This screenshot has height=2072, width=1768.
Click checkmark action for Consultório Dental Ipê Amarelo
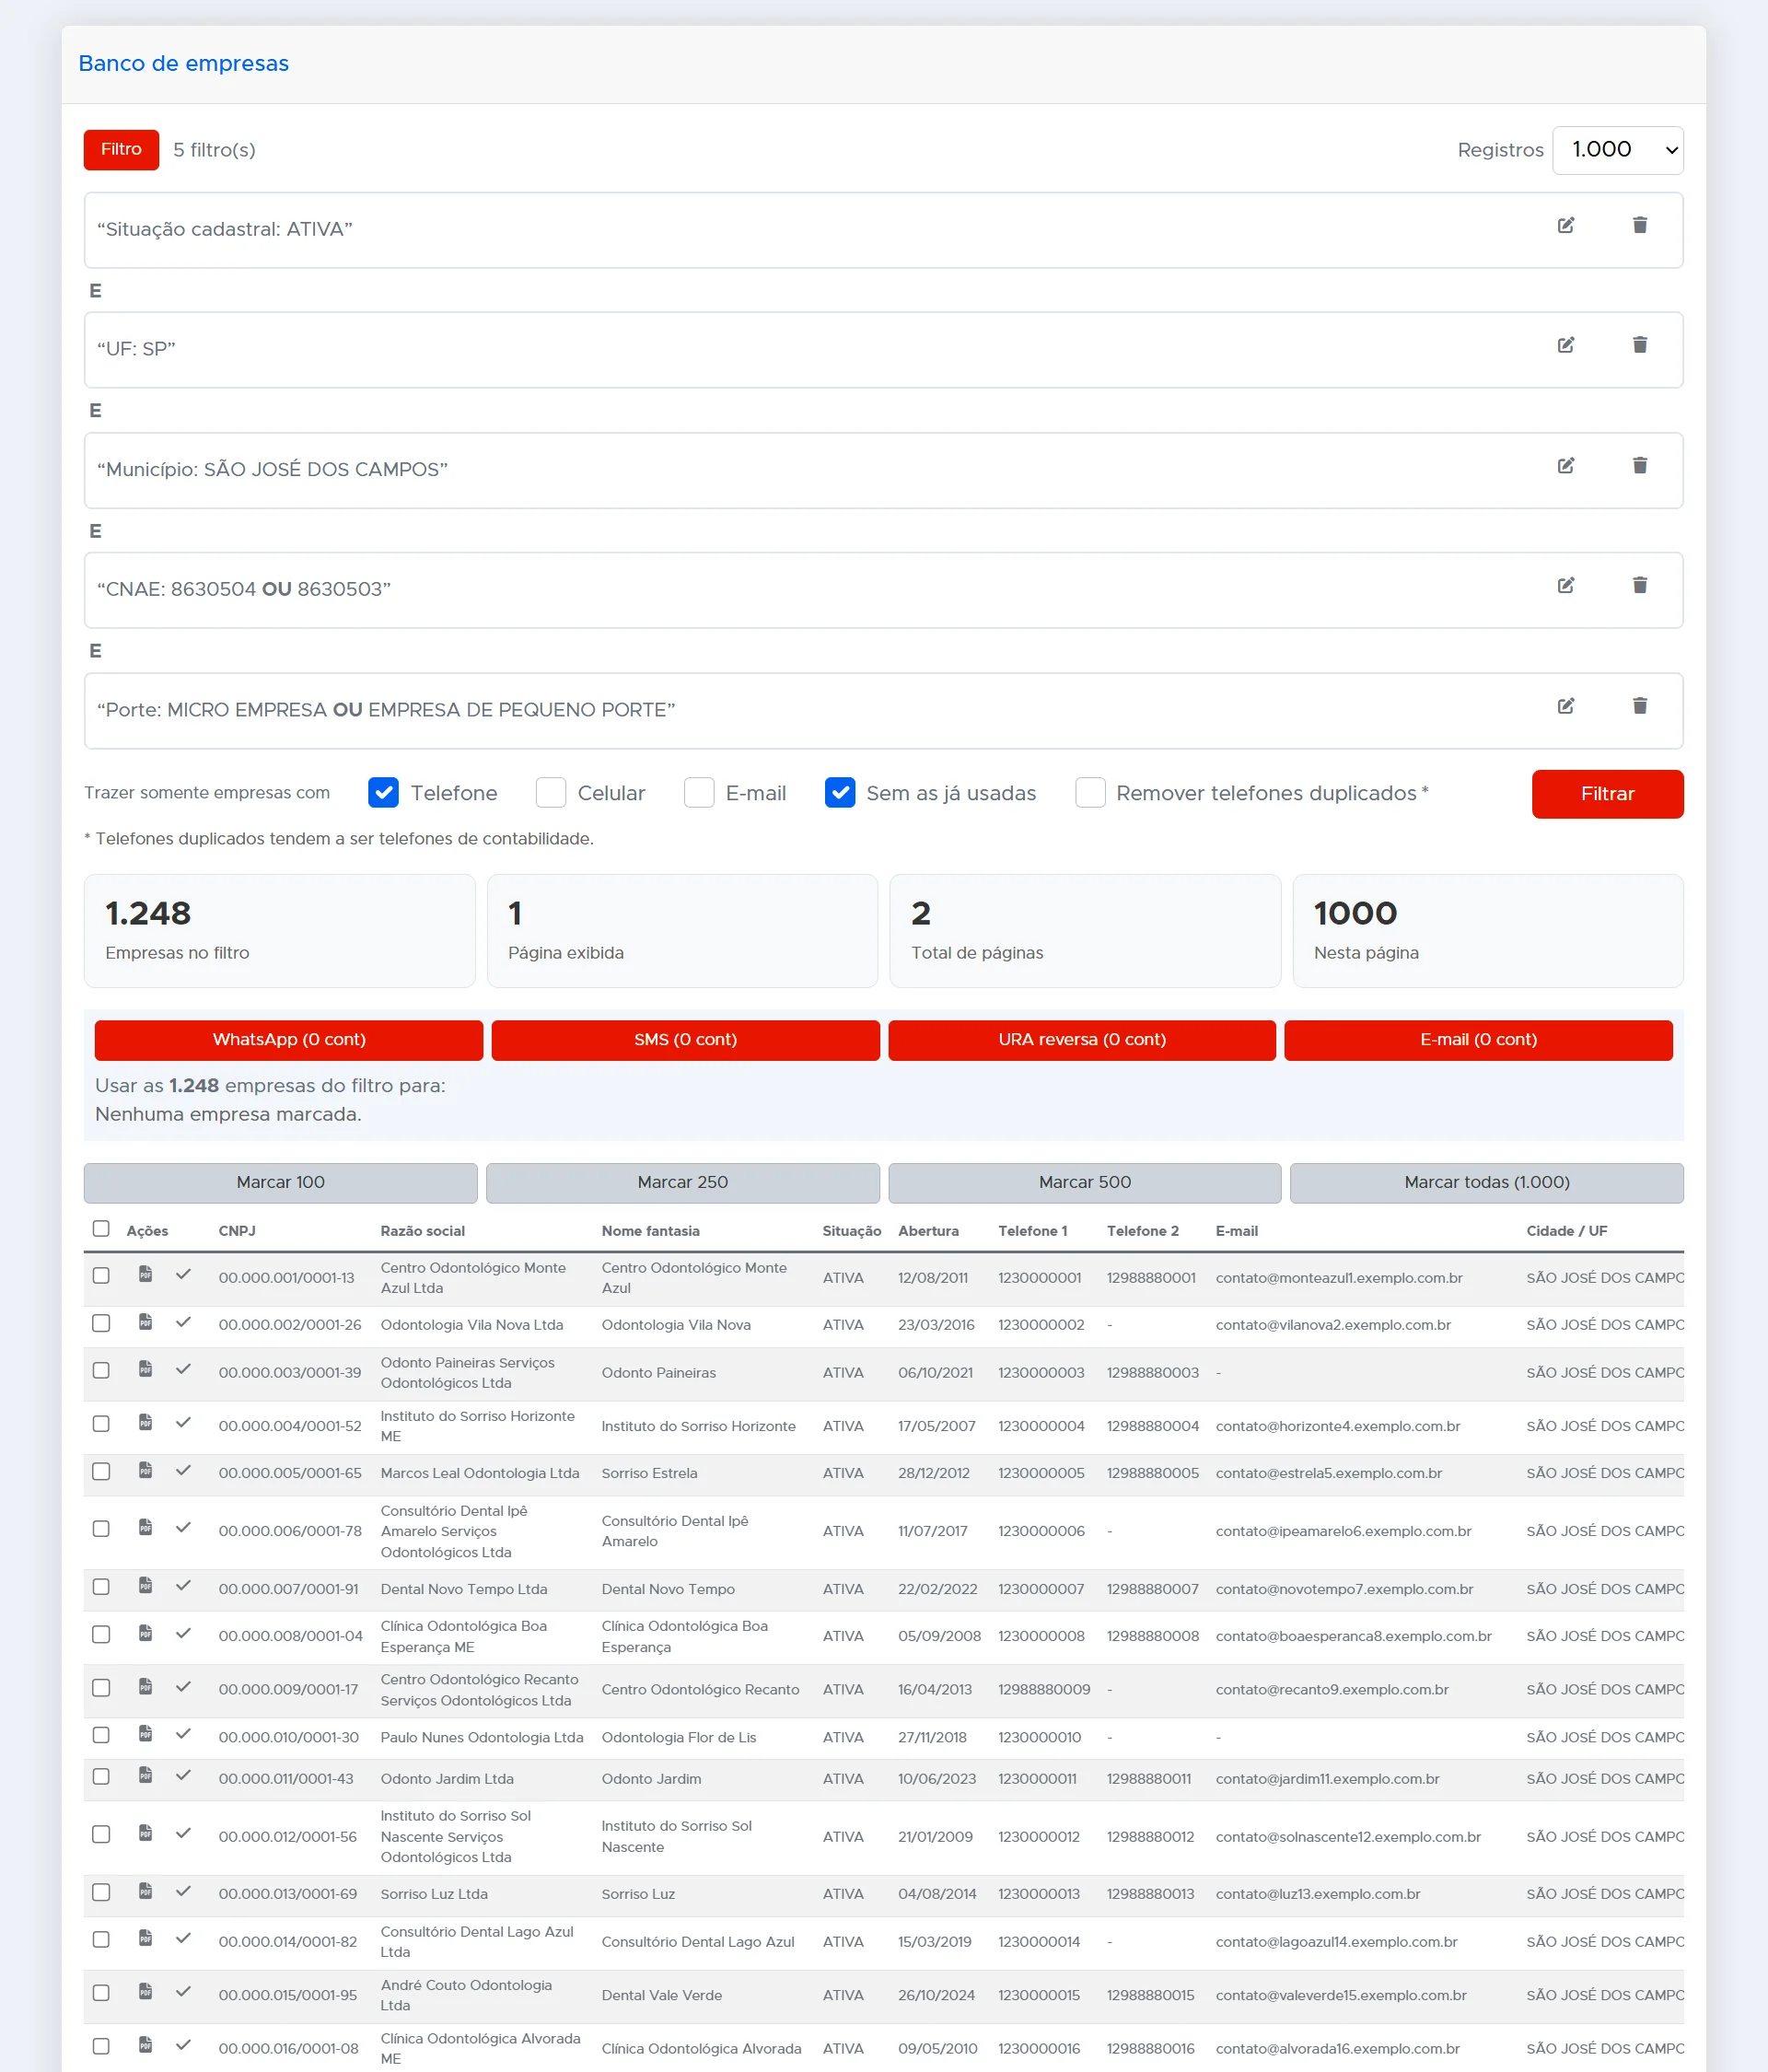[x=183, y=1527]
